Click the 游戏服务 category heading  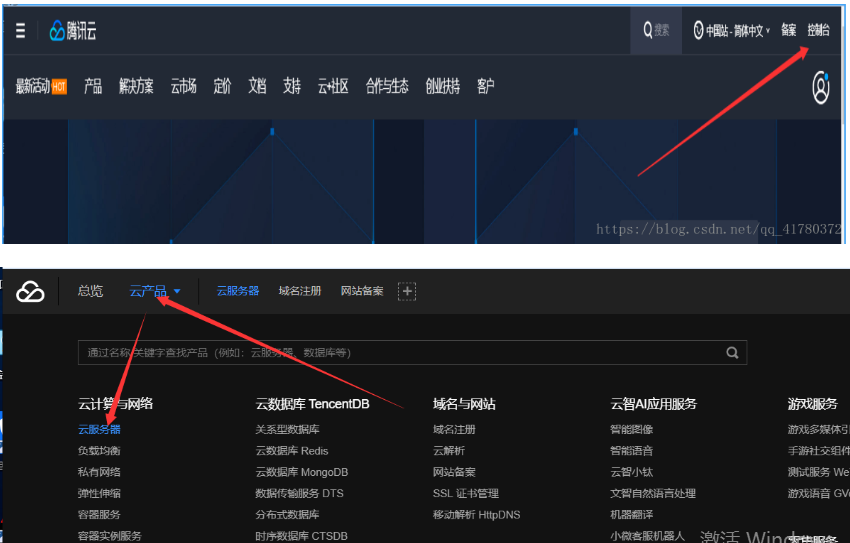(813, 404)
